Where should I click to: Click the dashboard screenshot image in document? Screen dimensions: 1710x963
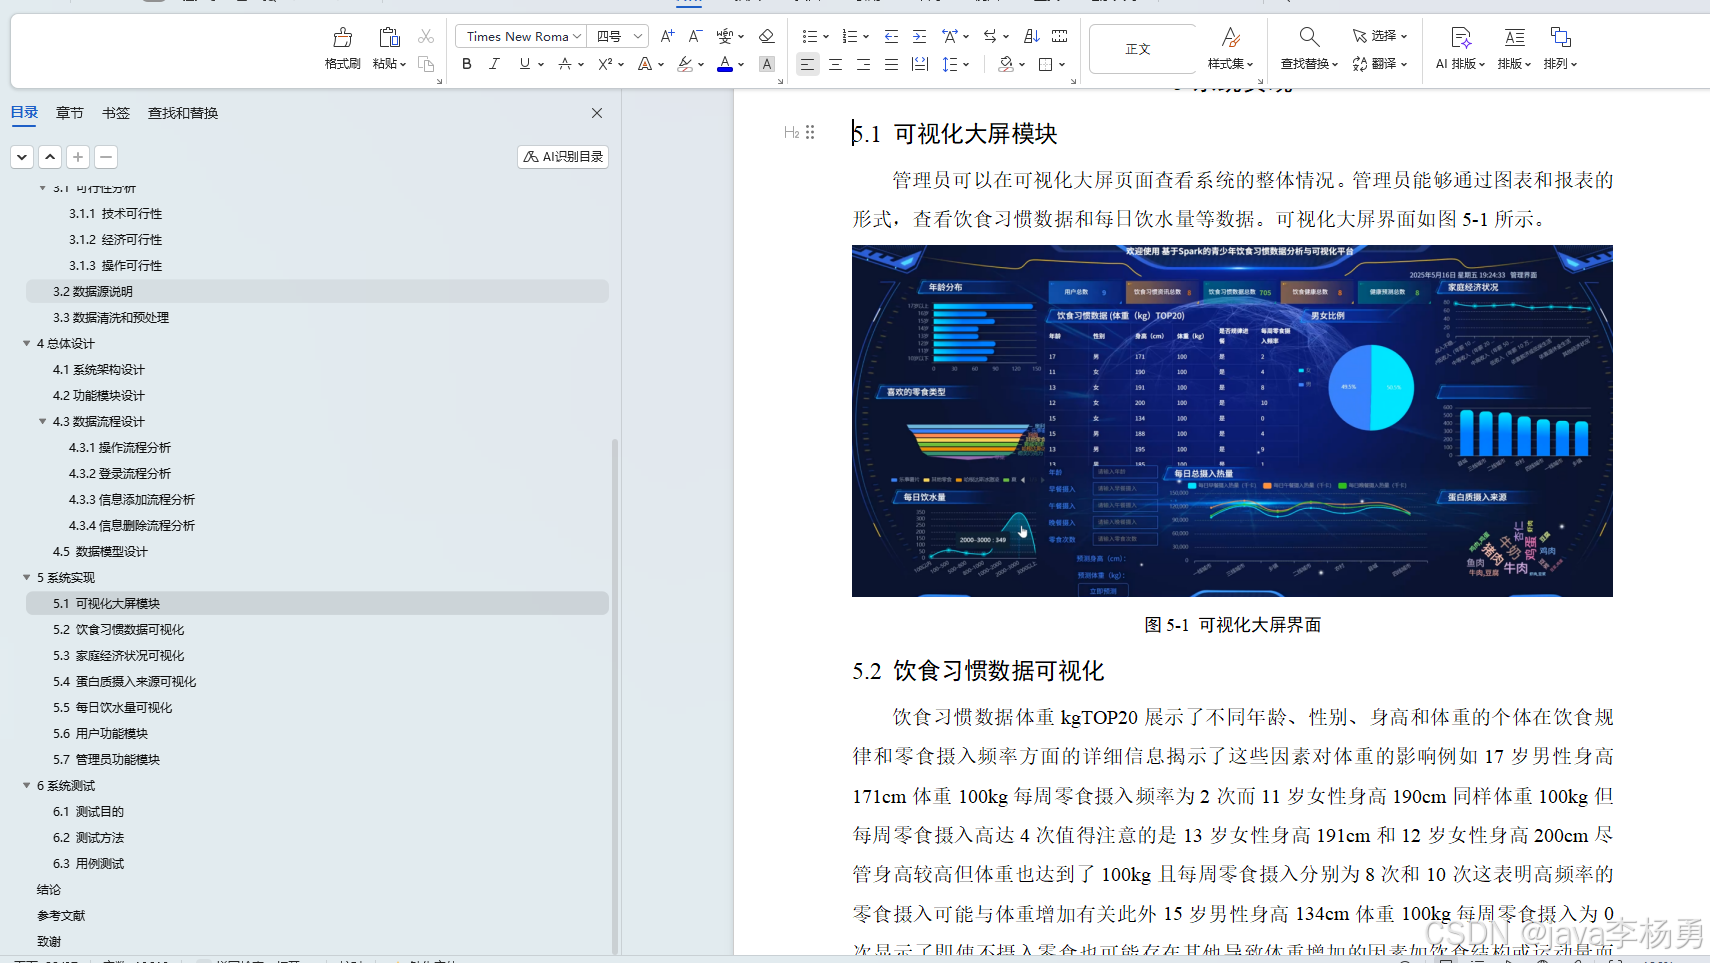pyautogui.click(x=1232, y=421)
